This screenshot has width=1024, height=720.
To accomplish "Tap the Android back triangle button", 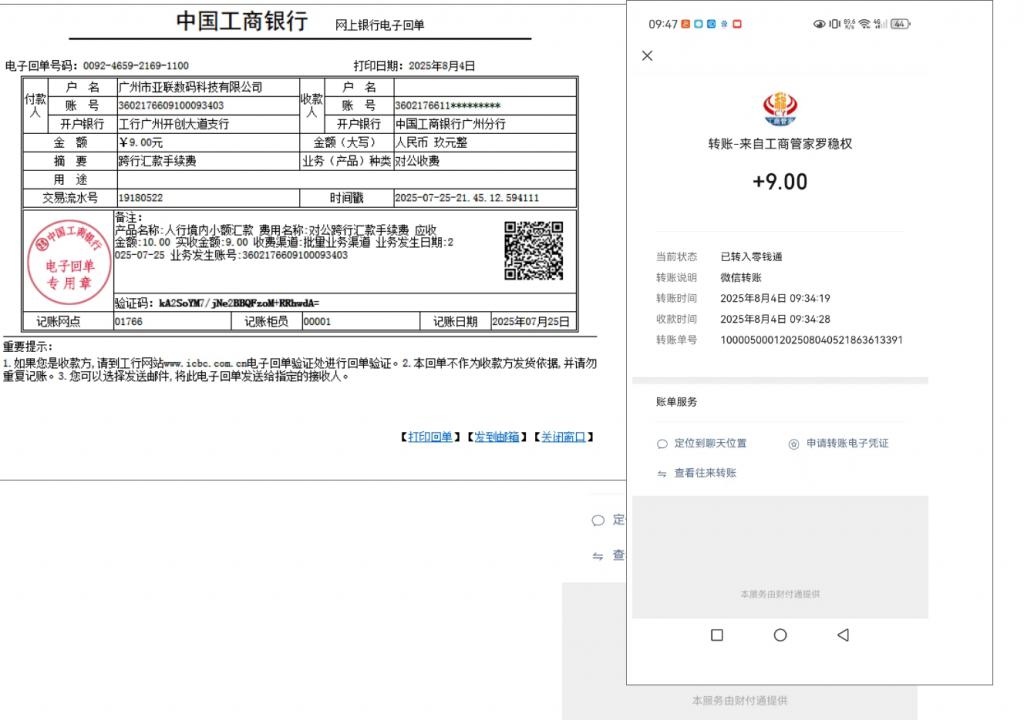I will [x=842, y=635].
